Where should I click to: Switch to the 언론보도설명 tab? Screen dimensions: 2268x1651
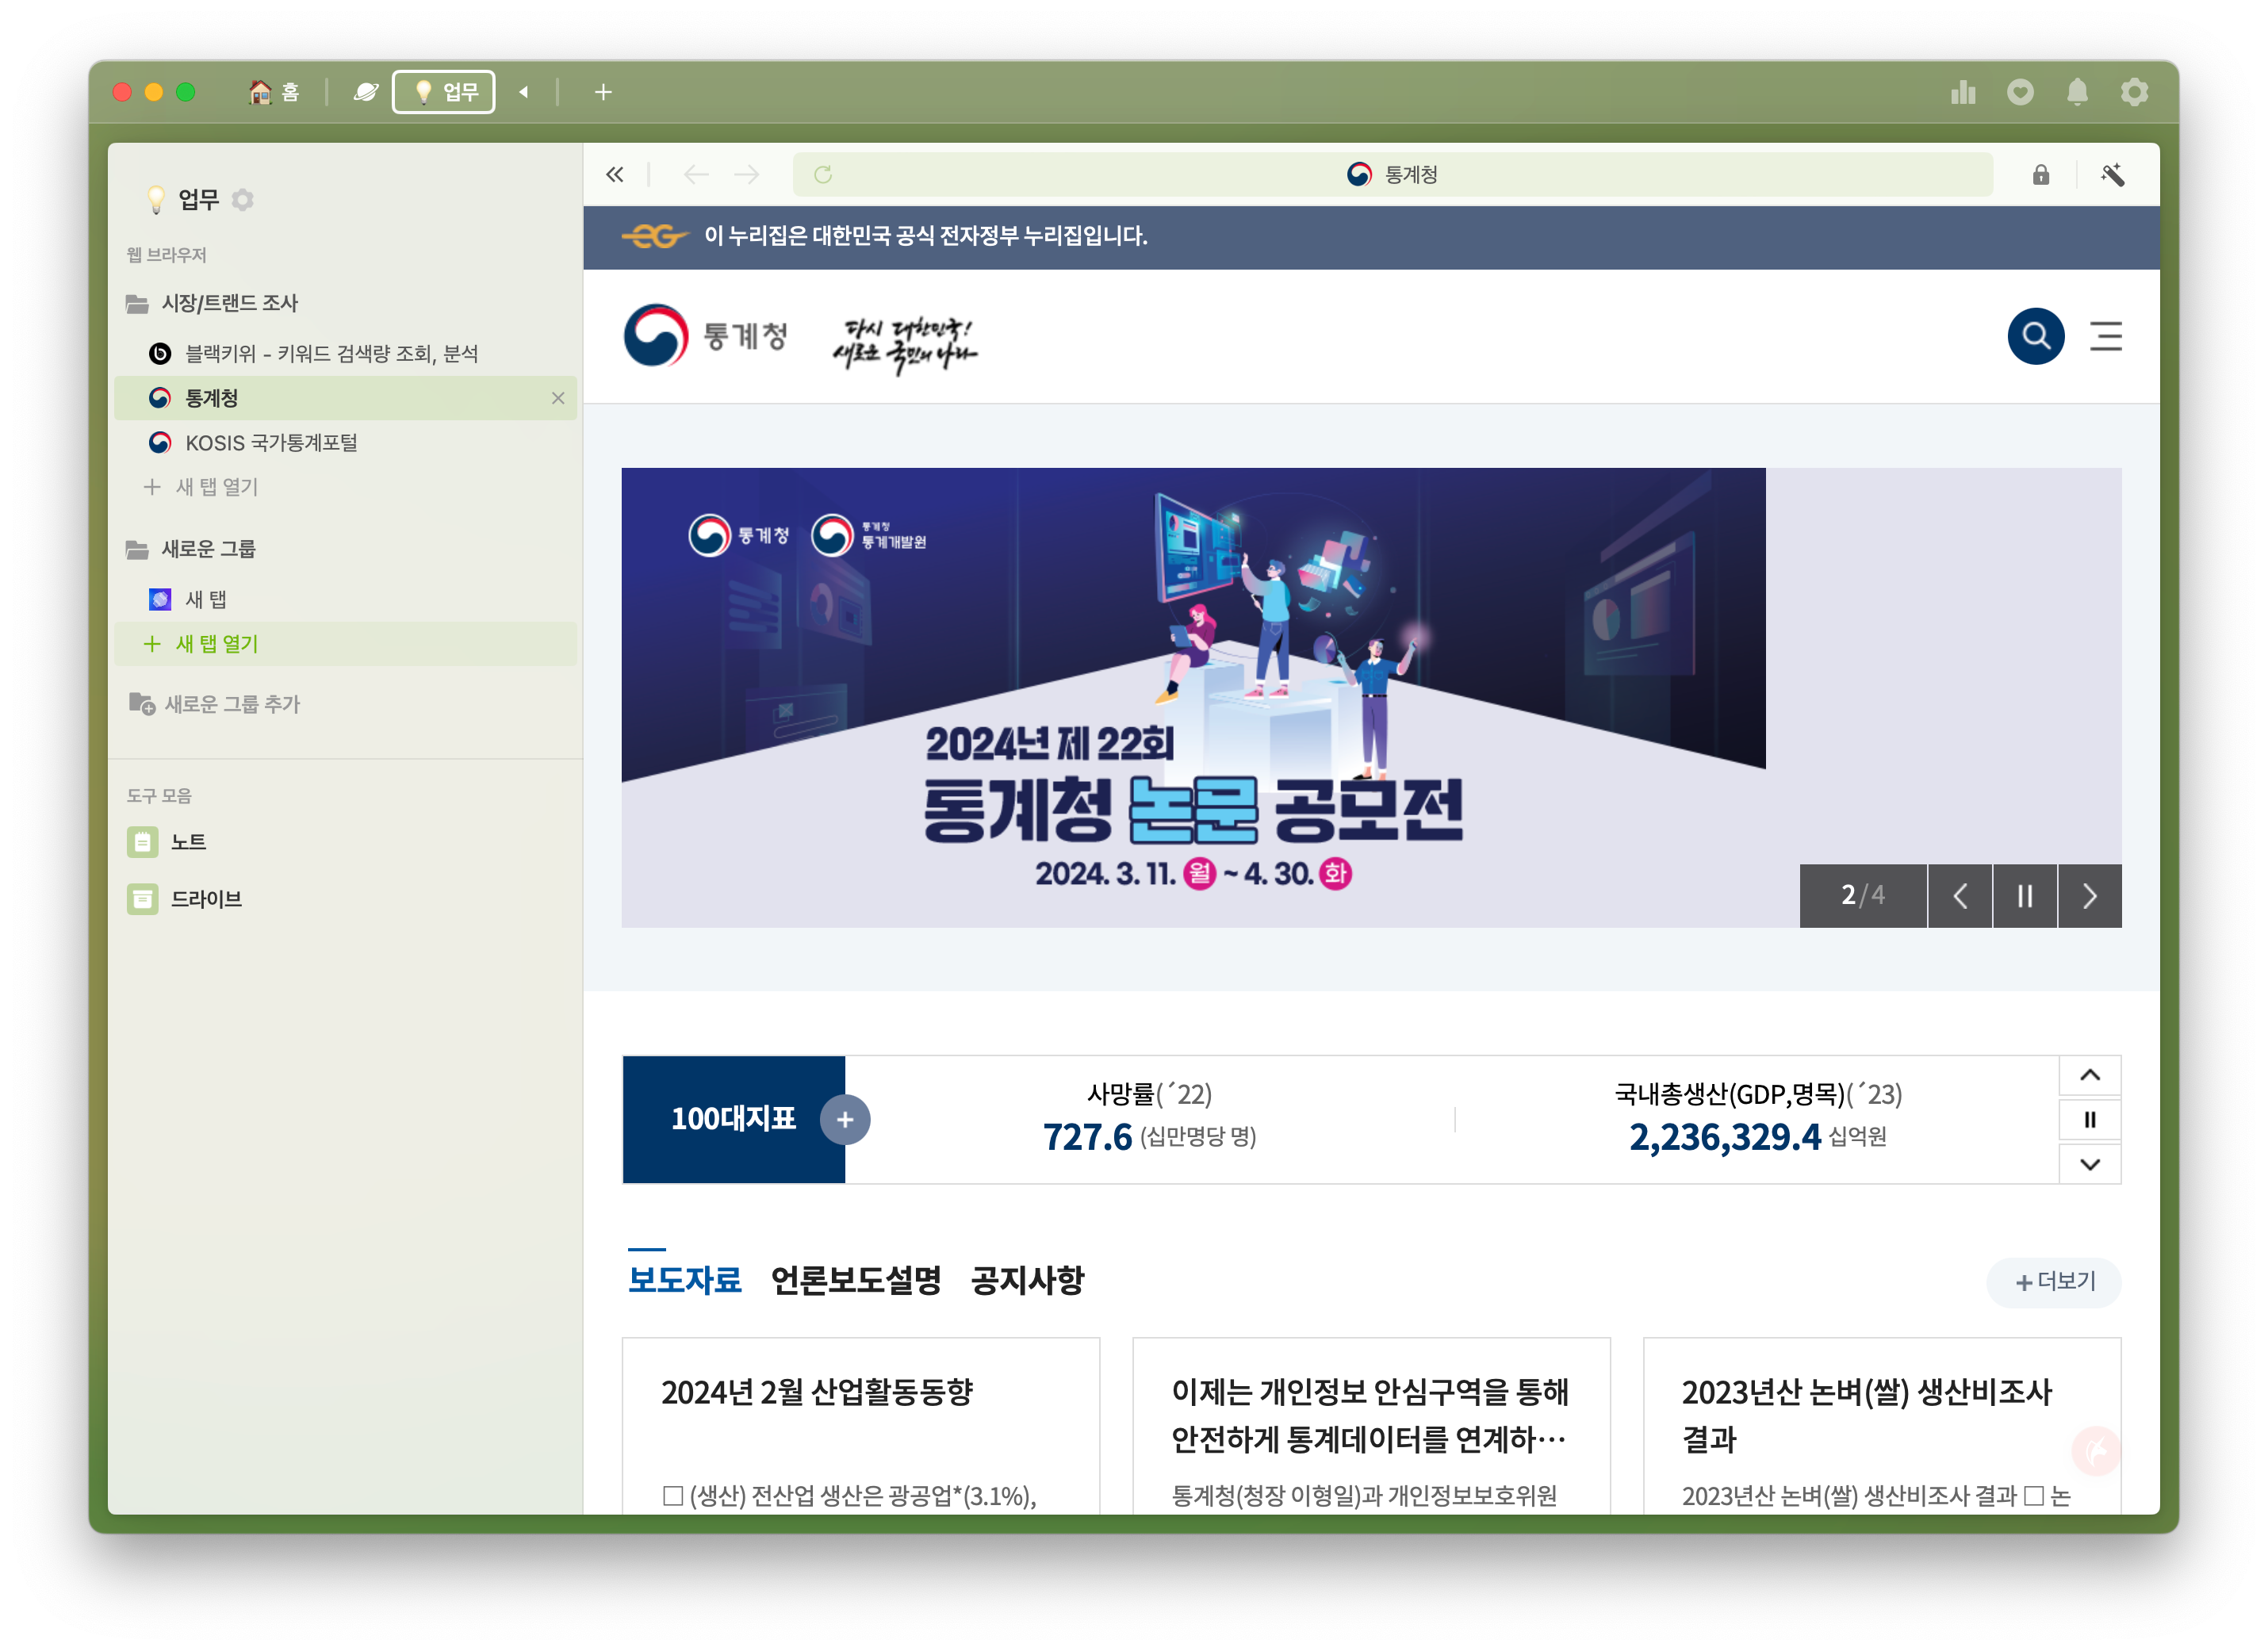click(856, 1280)
